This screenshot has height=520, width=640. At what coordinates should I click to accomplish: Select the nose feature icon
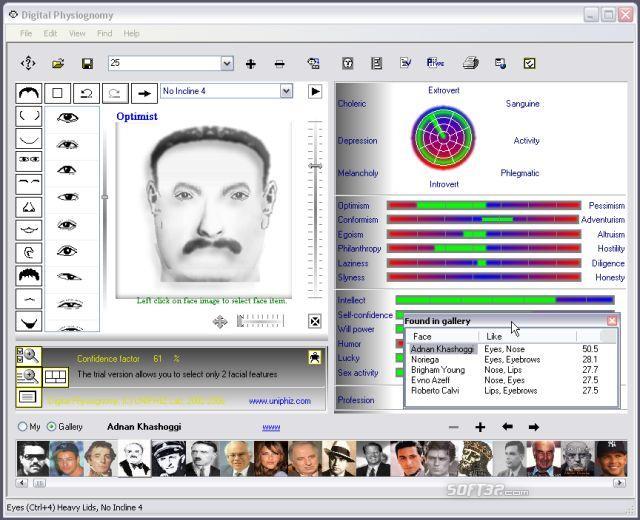[x=29, y=207]
